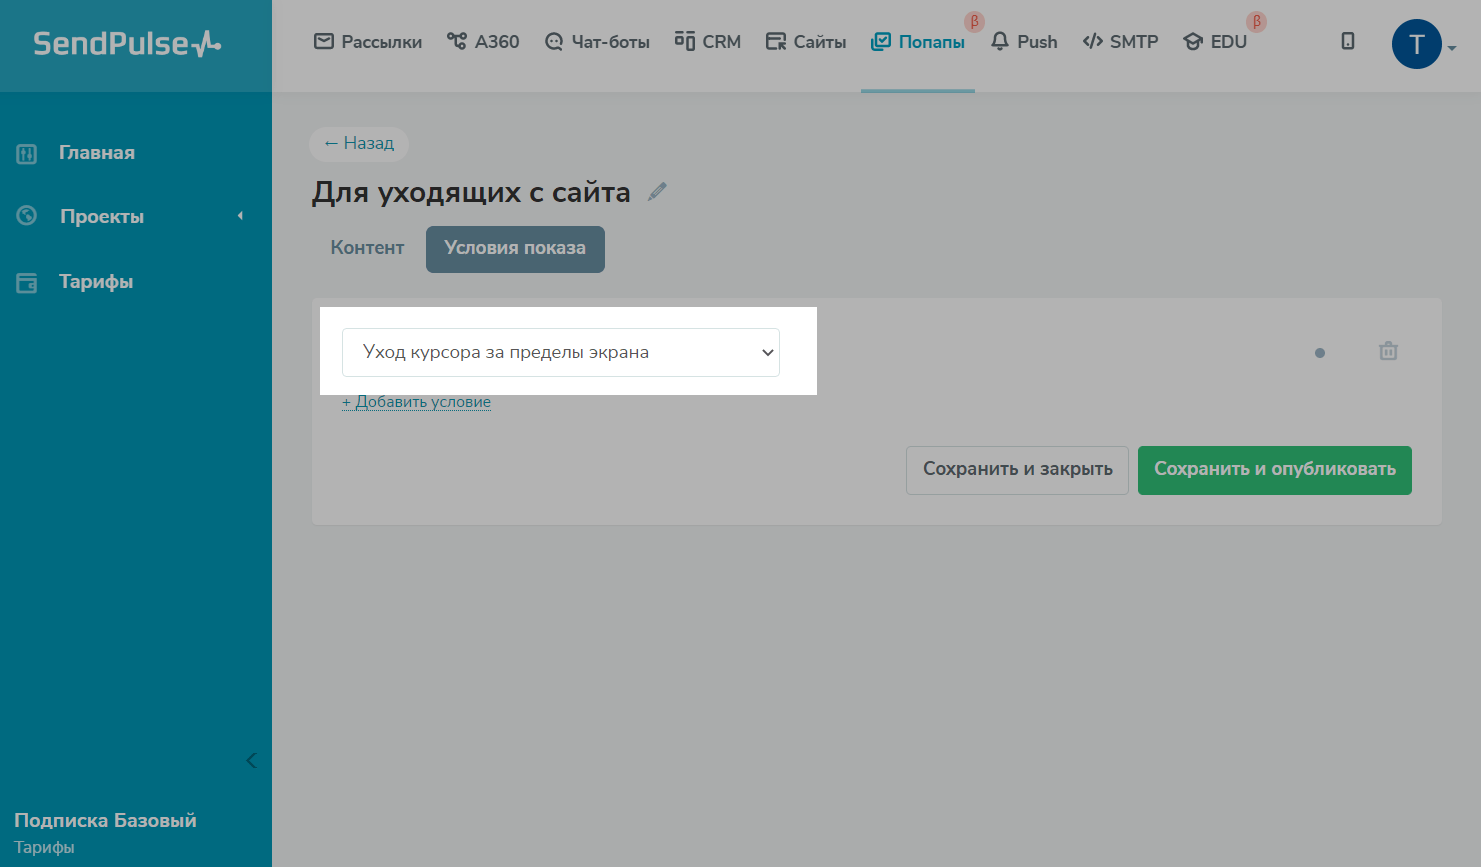Open Push notifications section
The height and width of the screenshot is (867, 1481).
point(1024,42)
